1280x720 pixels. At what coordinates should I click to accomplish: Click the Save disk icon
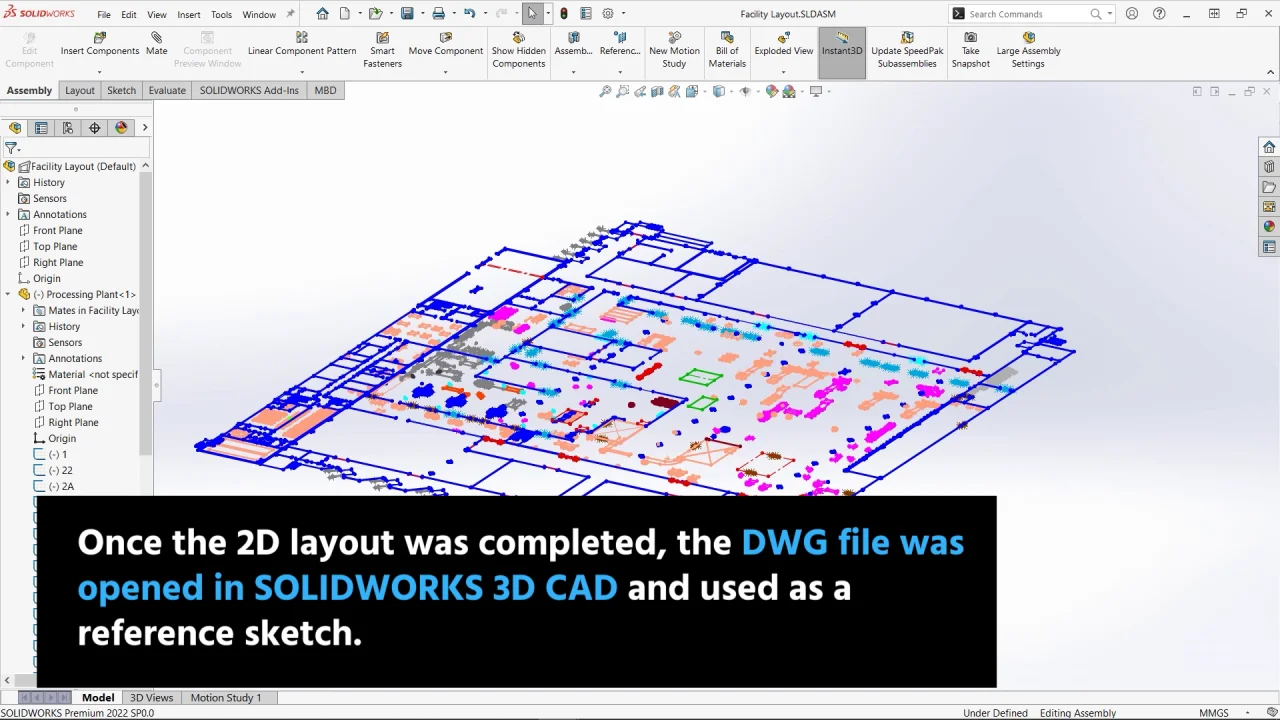[407, 14]
